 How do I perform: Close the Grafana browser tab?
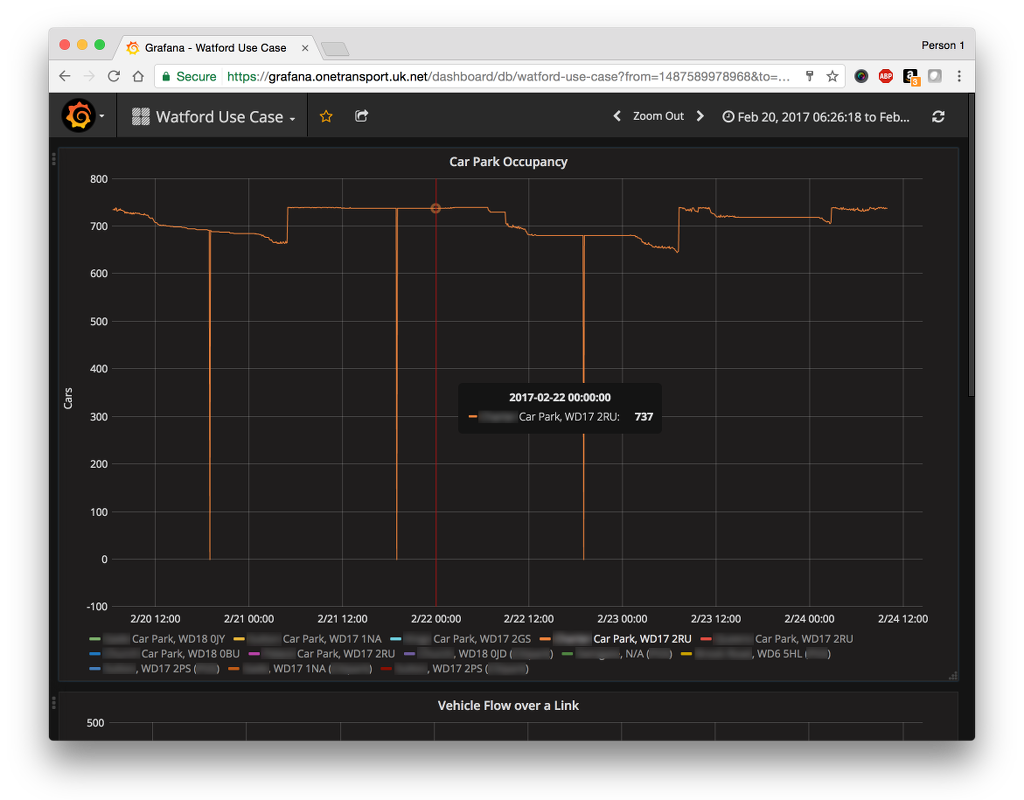pyautogui.click(x=305, y=48)
